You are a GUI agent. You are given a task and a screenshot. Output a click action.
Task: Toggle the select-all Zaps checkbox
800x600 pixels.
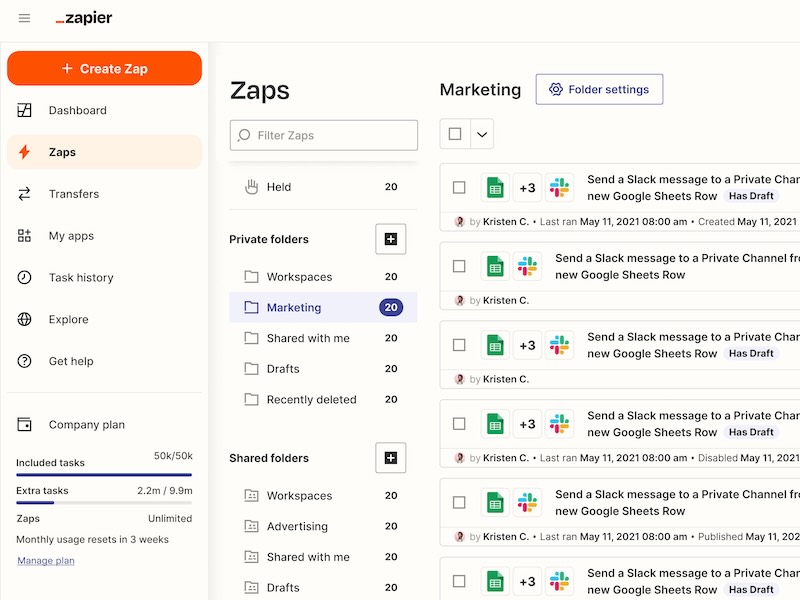pyautogui.click(x=455, y=134)
